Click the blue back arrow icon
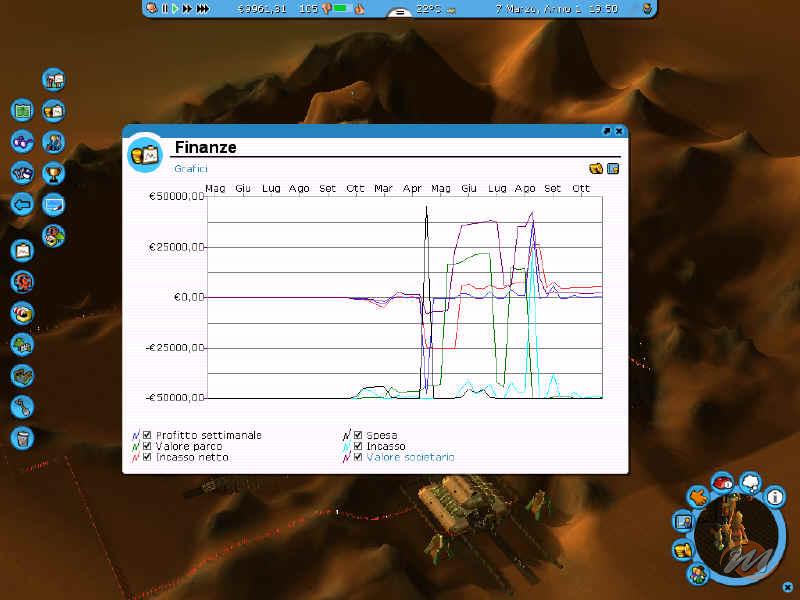 [22, 204]
